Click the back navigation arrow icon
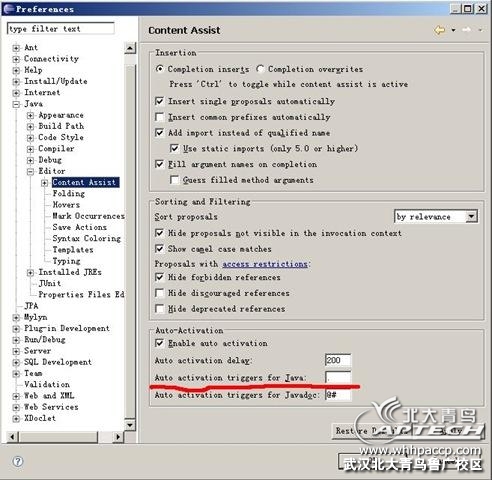492x480 pixels. 440,30
